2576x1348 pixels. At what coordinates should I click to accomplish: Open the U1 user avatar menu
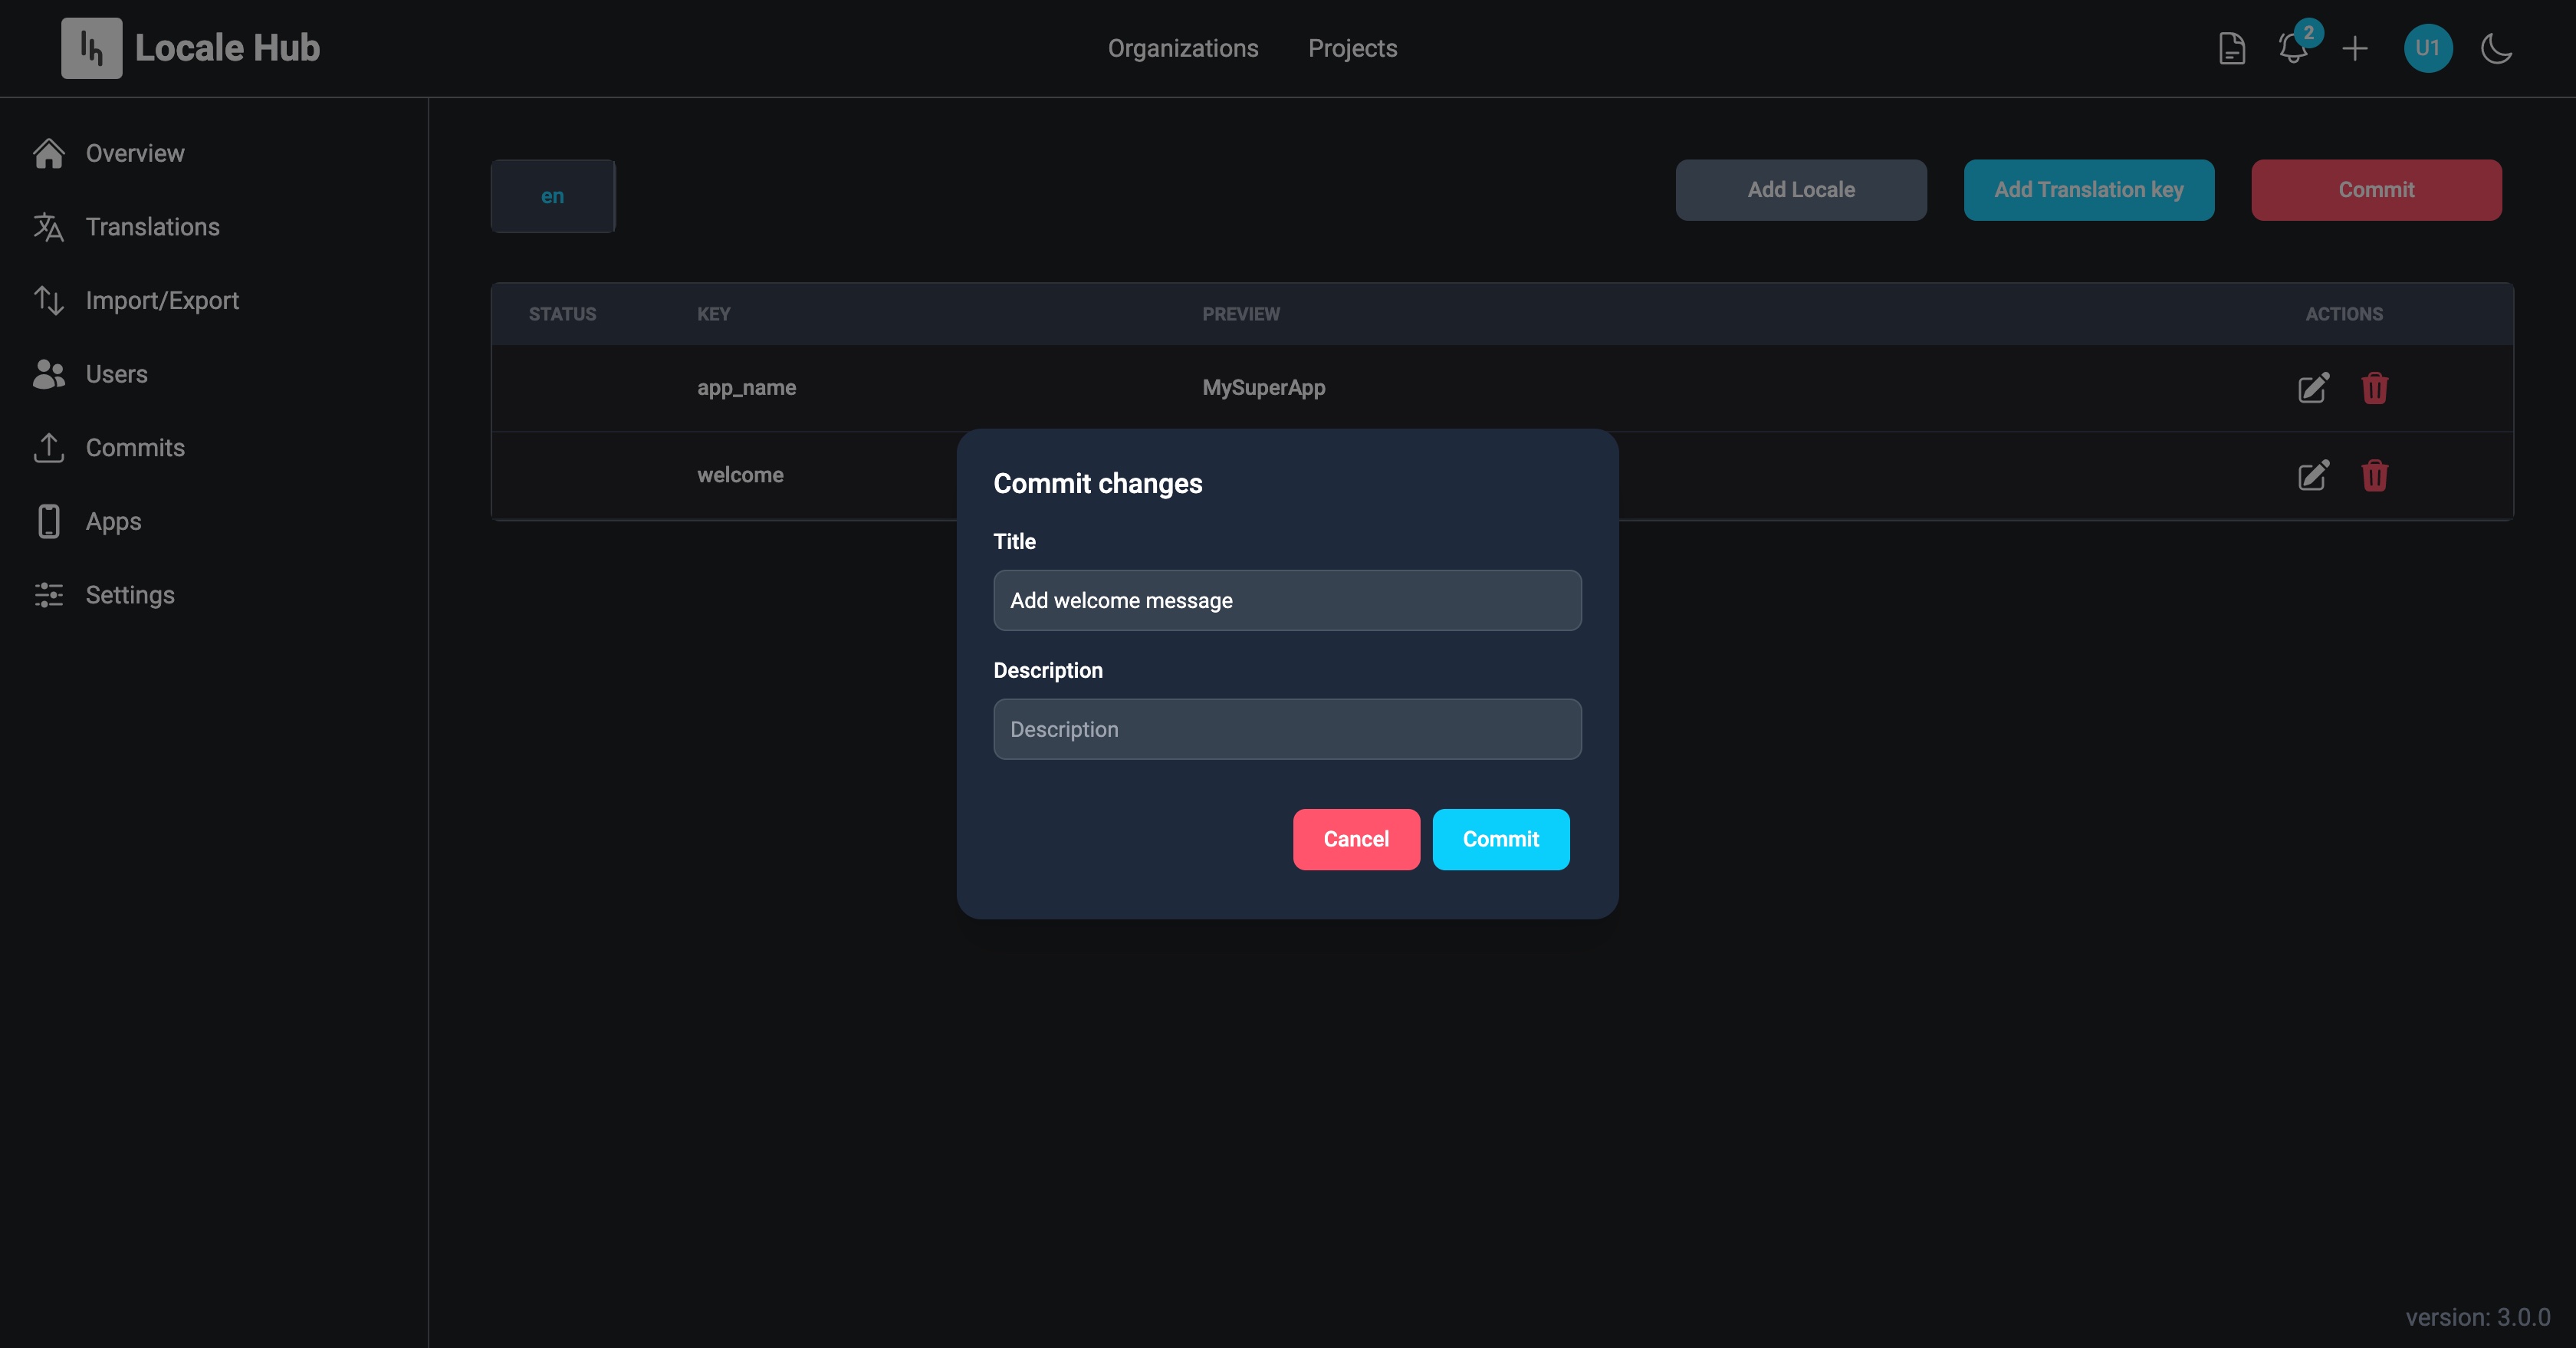pyautogui.click(x=2427, y=48)
